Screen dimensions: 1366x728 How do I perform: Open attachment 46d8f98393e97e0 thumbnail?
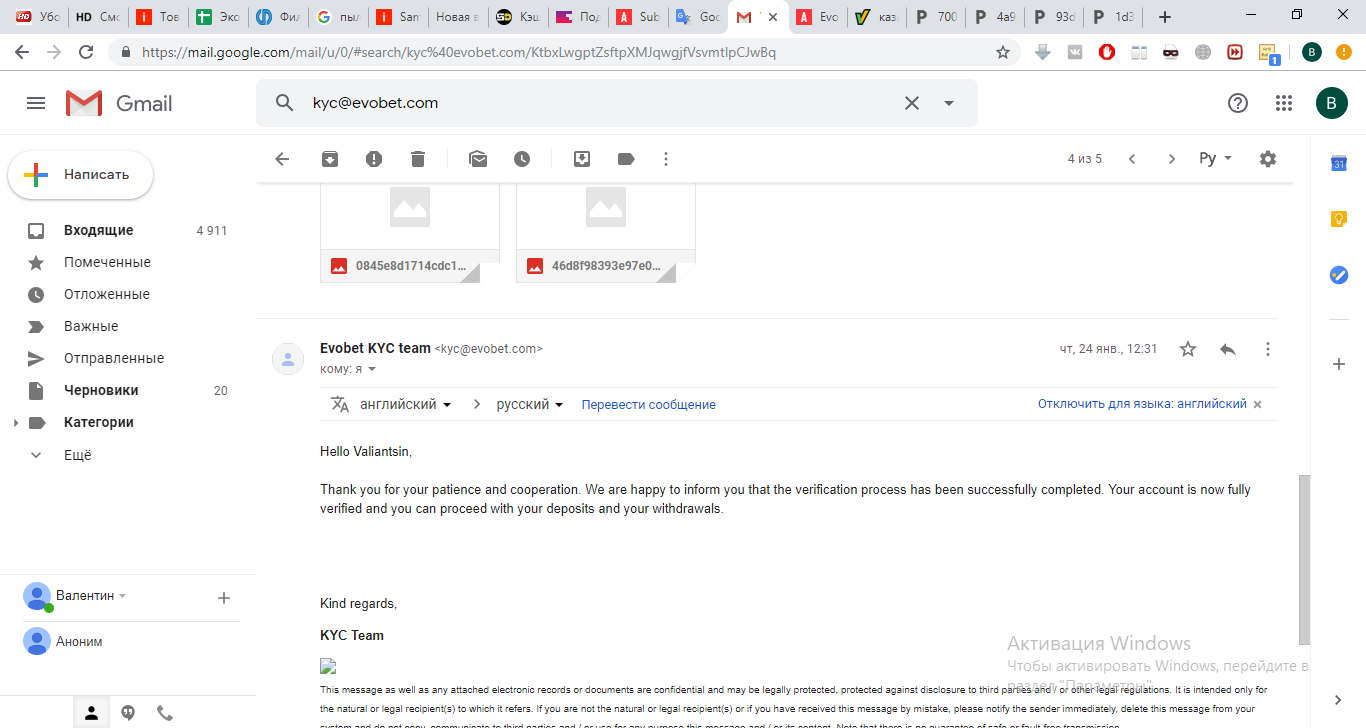coord(606,234)
